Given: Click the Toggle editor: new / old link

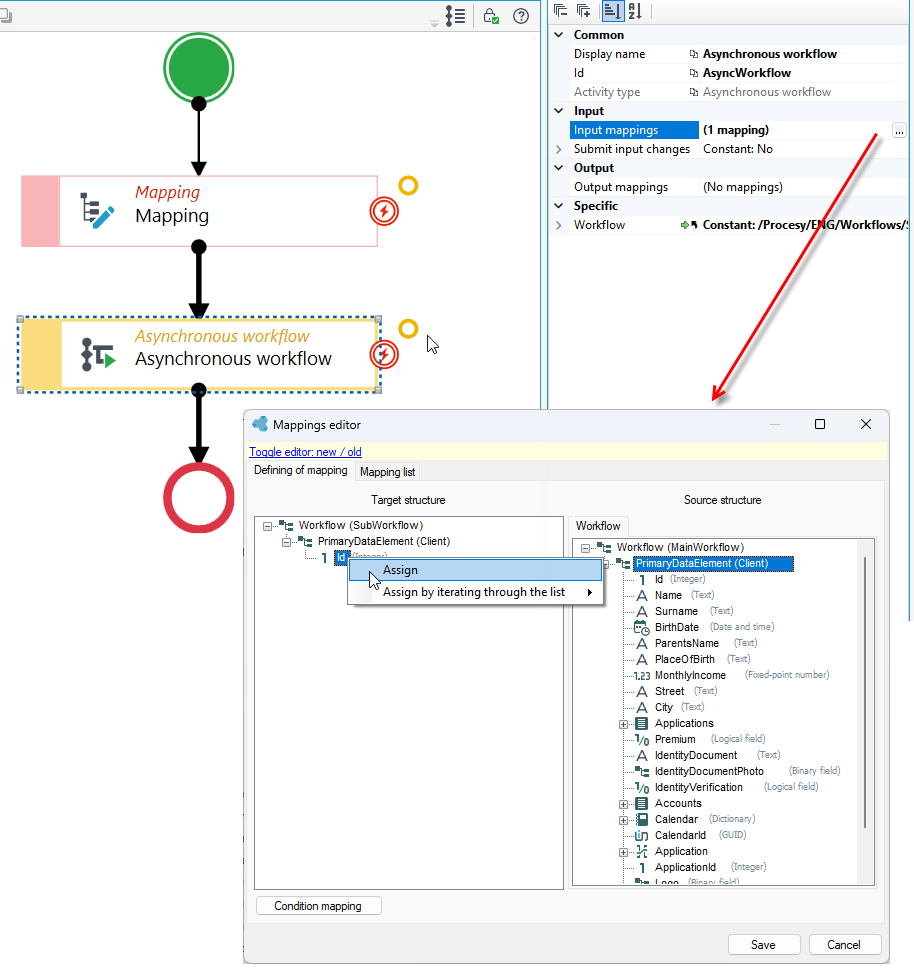Looking at the screenshot, I should click(305, 452).
